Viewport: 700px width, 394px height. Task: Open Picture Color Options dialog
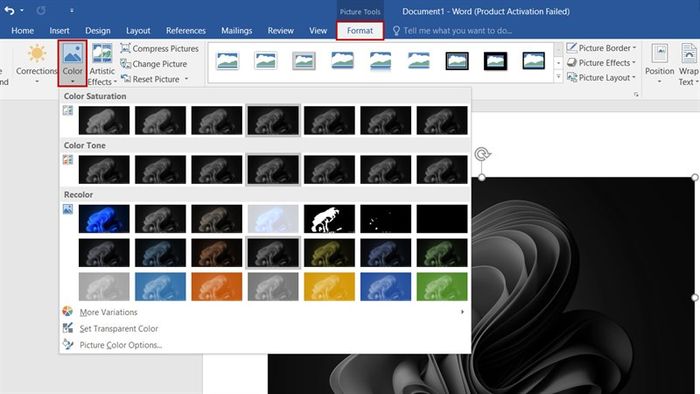[x=121, y=345]
